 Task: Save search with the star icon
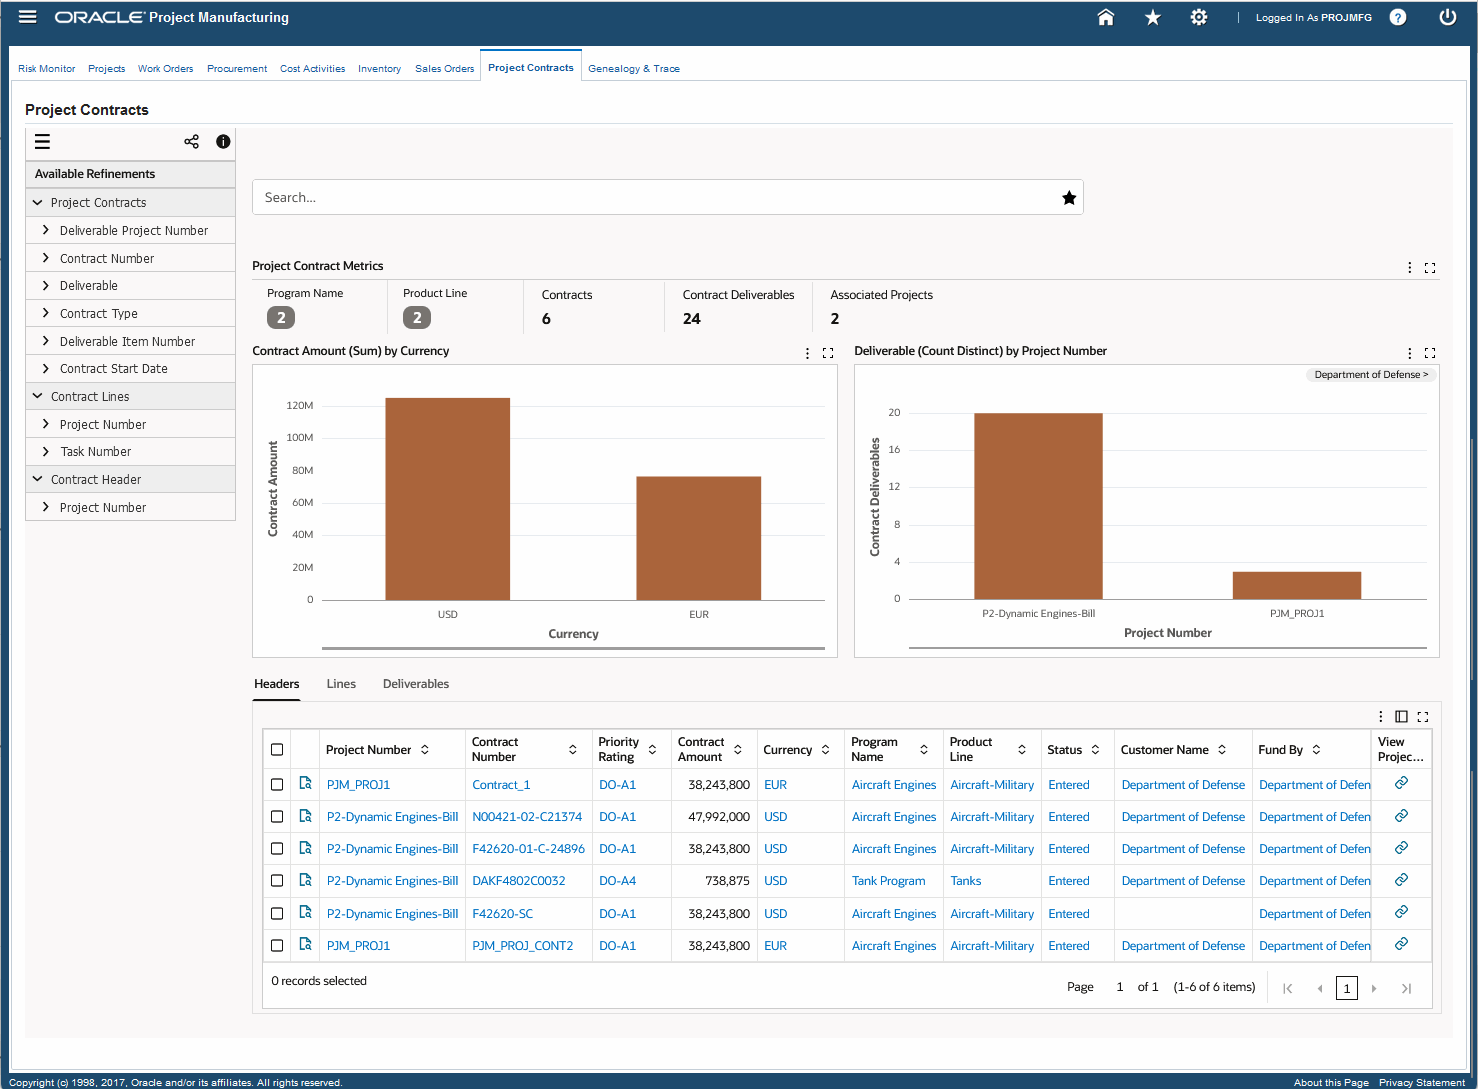[x=1069, y=198]
